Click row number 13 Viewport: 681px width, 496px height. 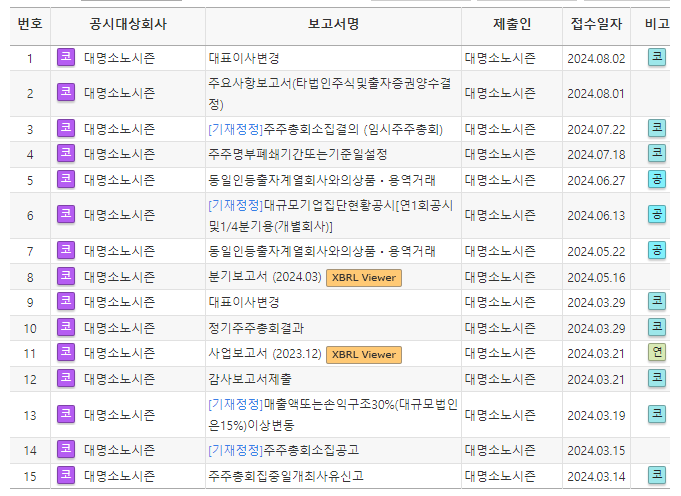pyautogui.click(x=30, y=416)
